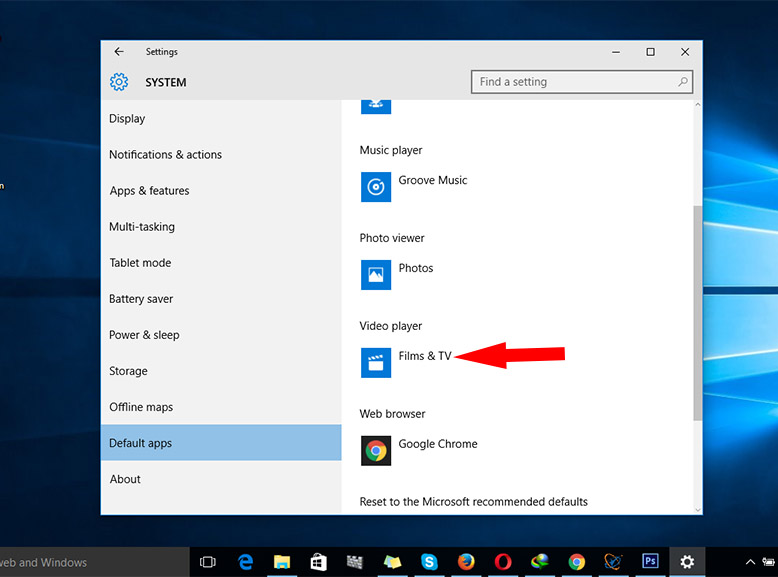The image size is (778, 577).
Task: Click the System gear icon
Action: [119, 82]
